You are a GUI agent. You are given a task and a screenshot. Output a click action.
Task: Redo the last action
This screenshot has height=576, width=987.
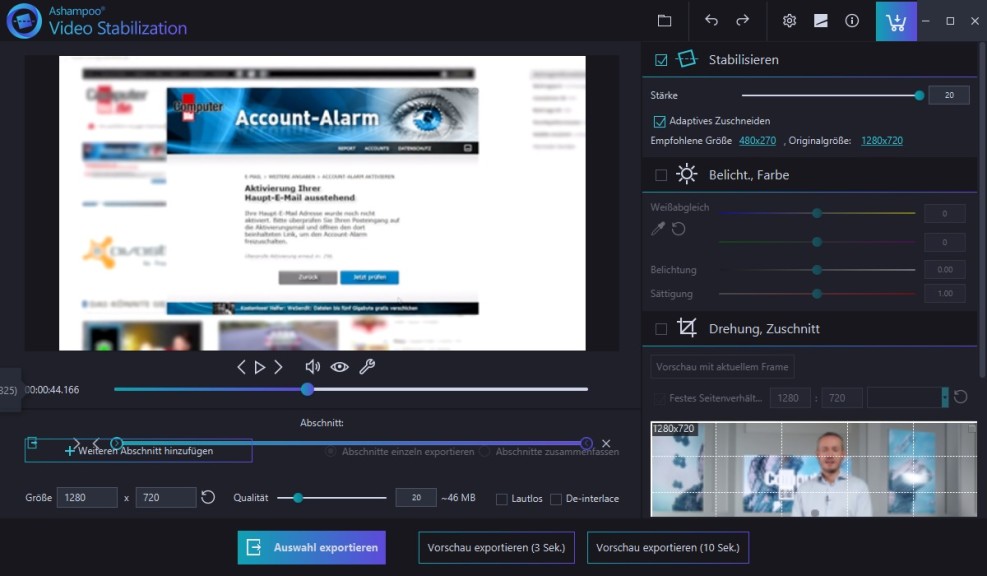[x=742, y=21]
